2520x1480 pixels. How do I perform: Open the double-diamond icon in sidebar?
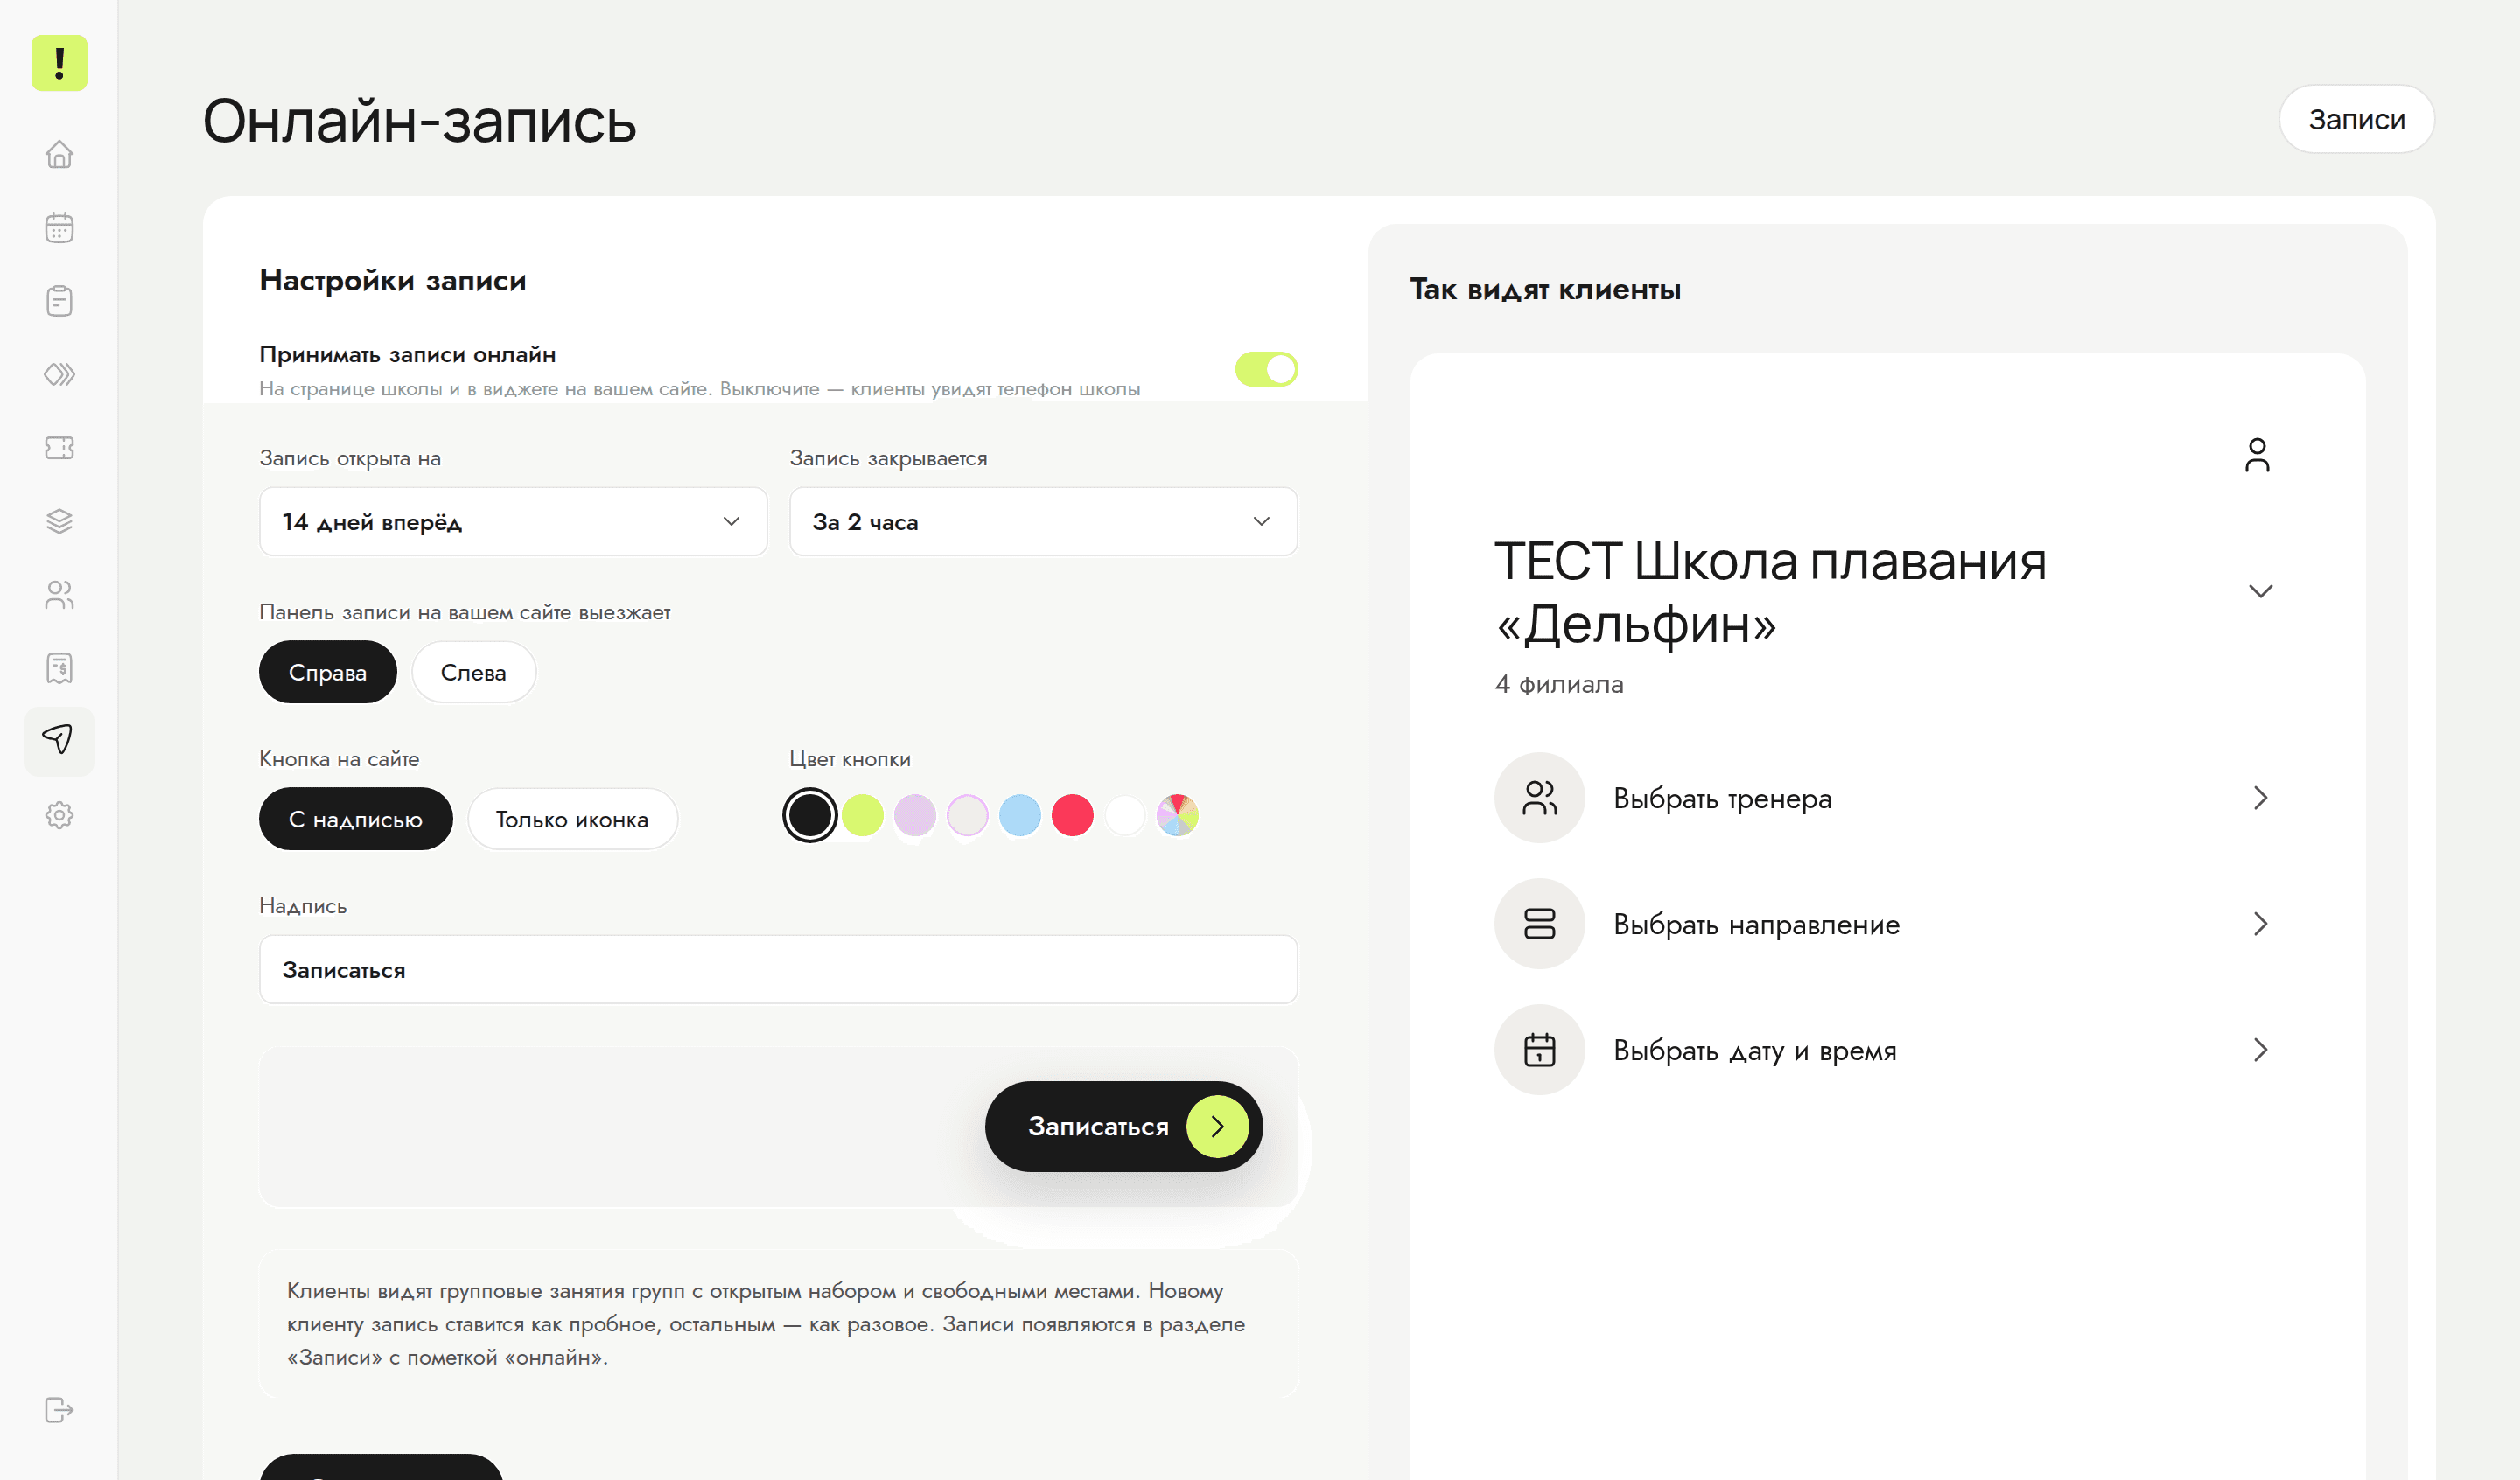tap(59, 374)
